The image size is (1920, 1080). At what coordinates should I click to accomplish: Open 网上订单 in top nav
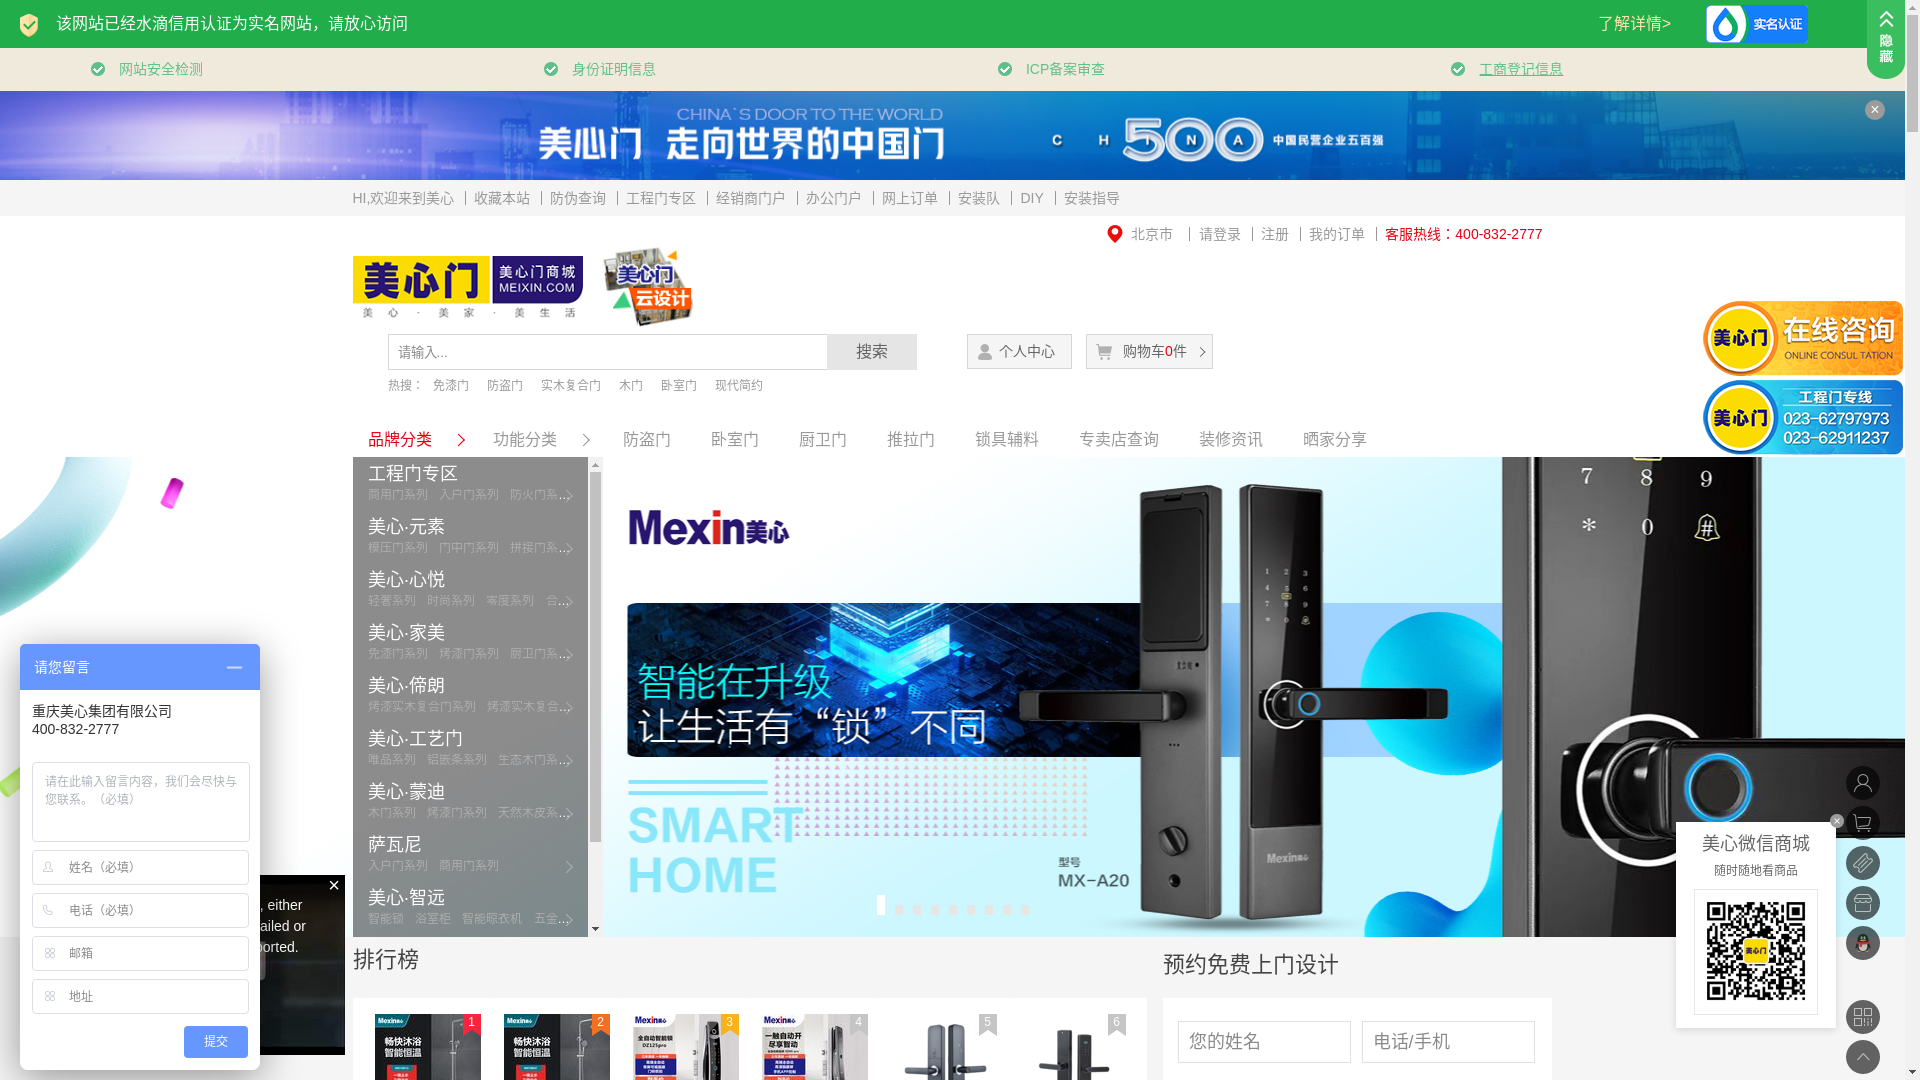coord(910,198)
